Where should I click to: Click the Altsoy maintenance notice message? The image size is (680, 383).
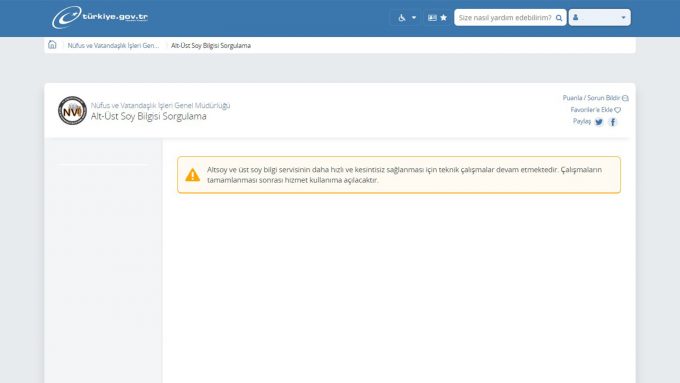[x=404, y=175]
